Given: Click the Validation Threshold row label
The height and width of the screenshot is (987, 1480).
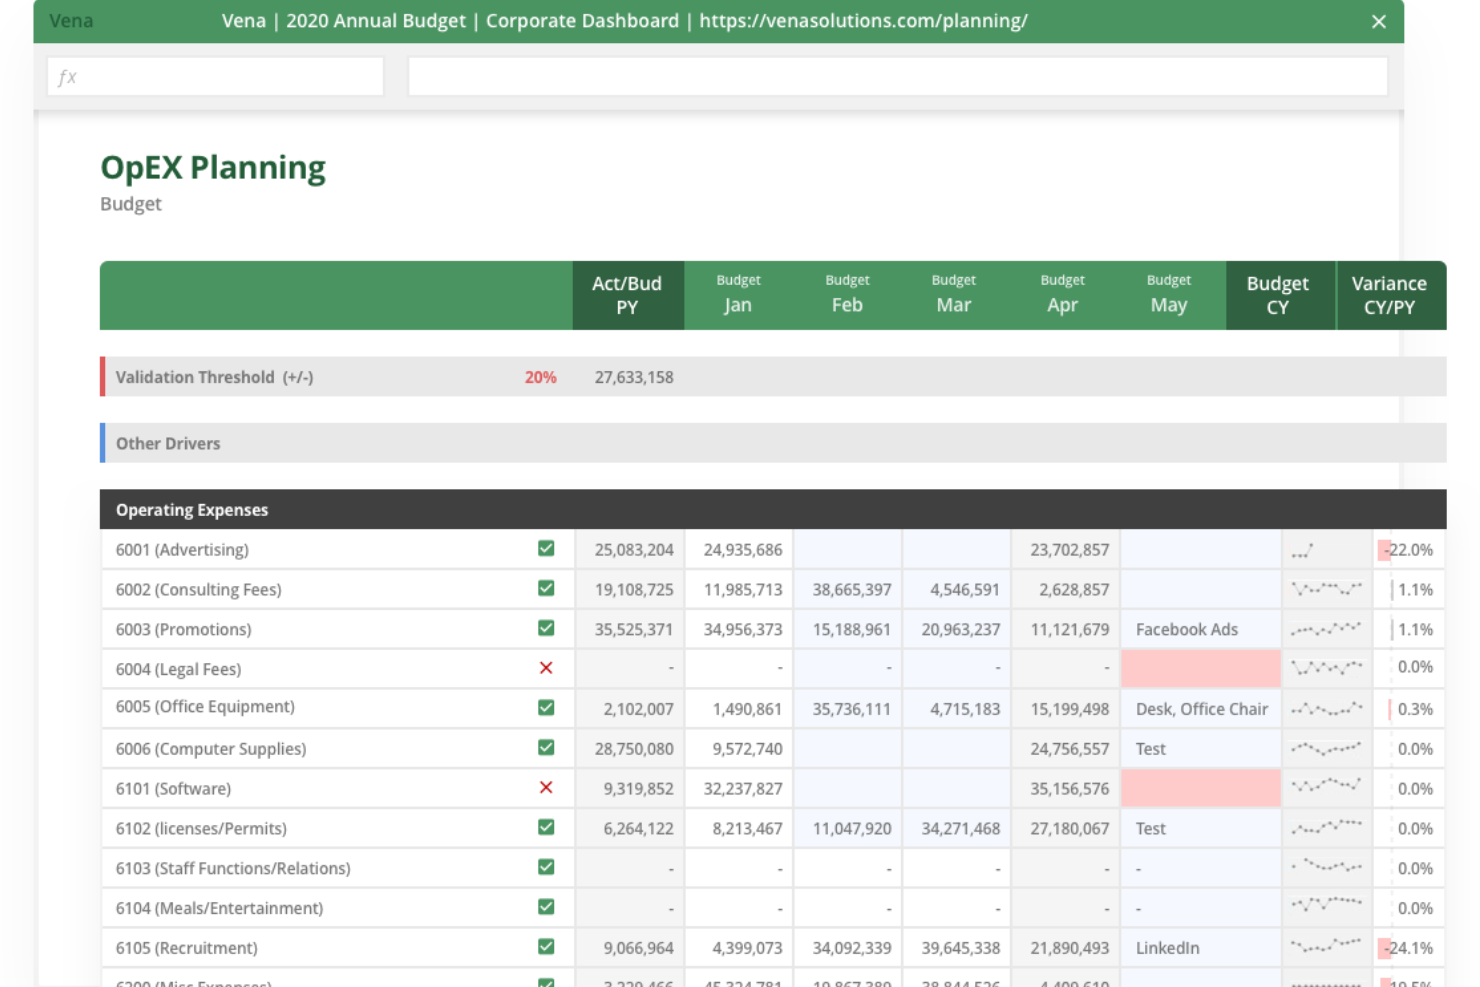Looking at the screenshot, I should pyautogui.click(x=214, y=377).
